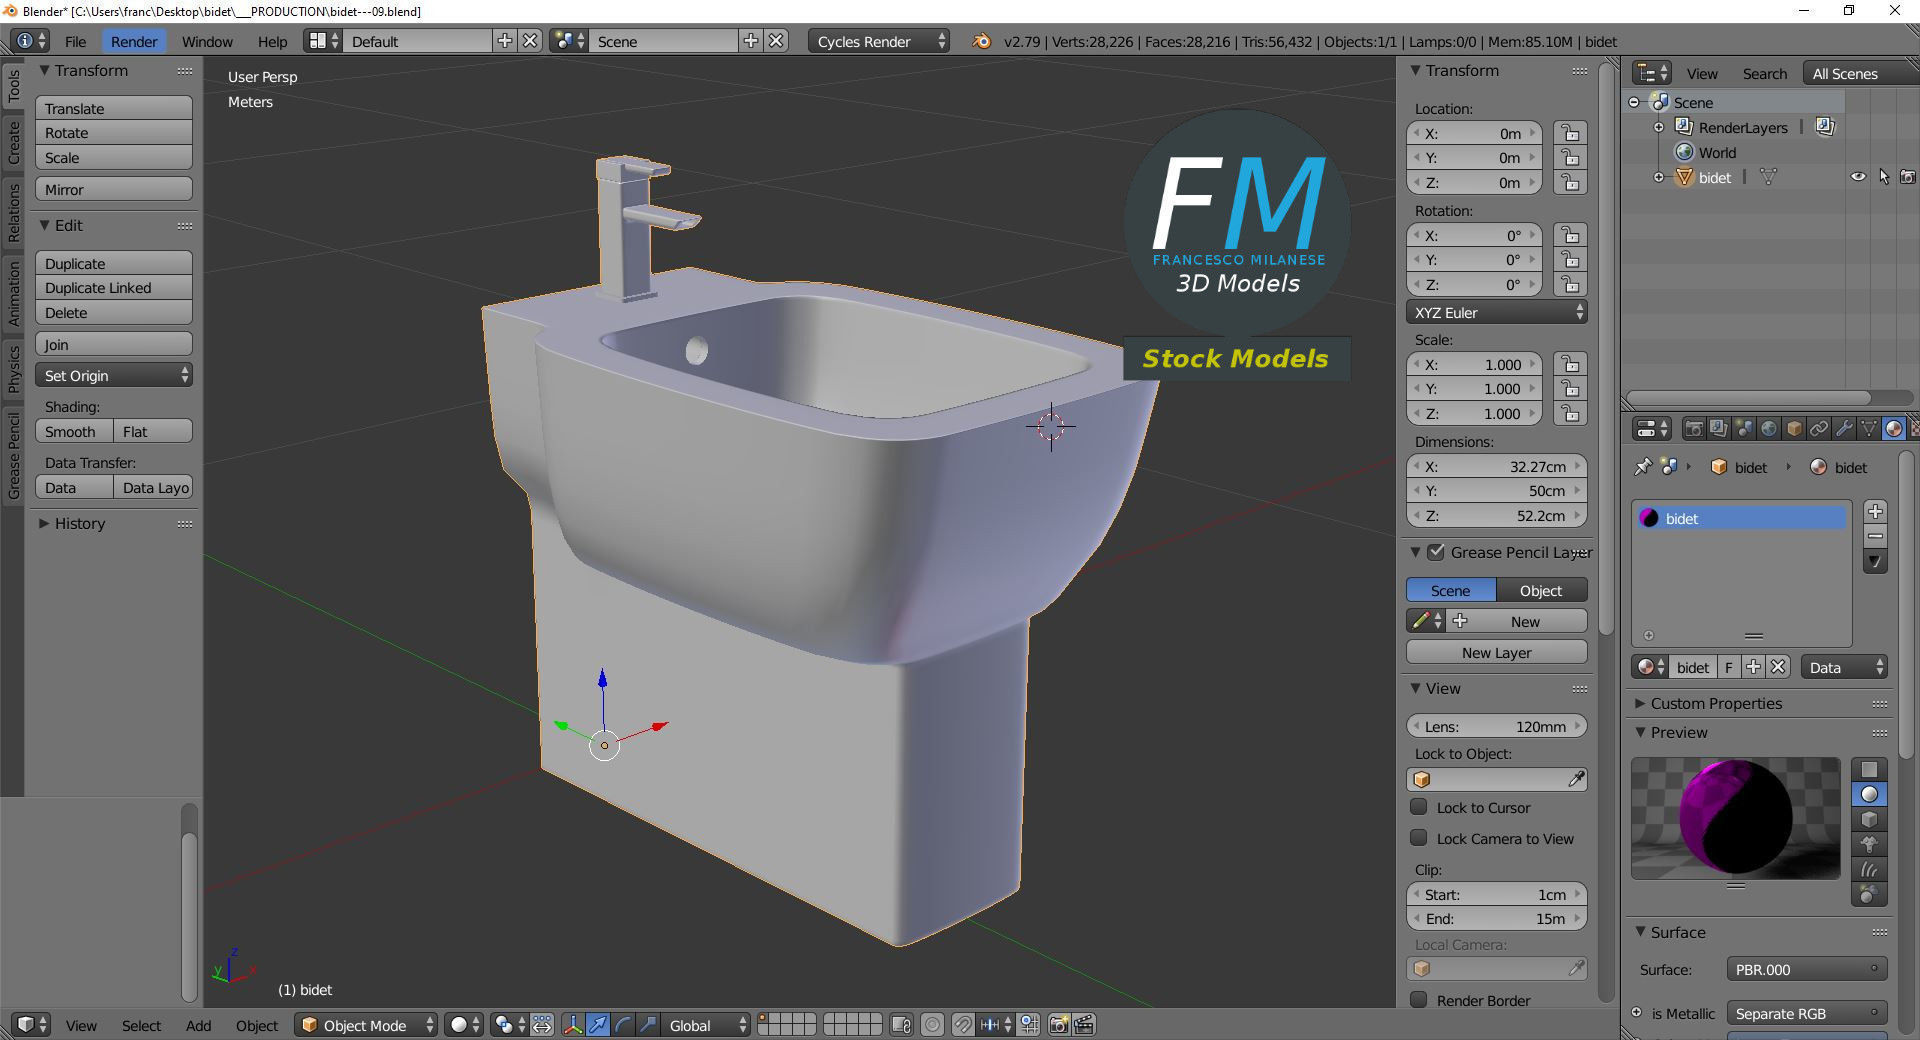Open the Scene properties tab
Image resolution: width=1920 pixels, height=1040 pixels.
tap(1744, 429)
